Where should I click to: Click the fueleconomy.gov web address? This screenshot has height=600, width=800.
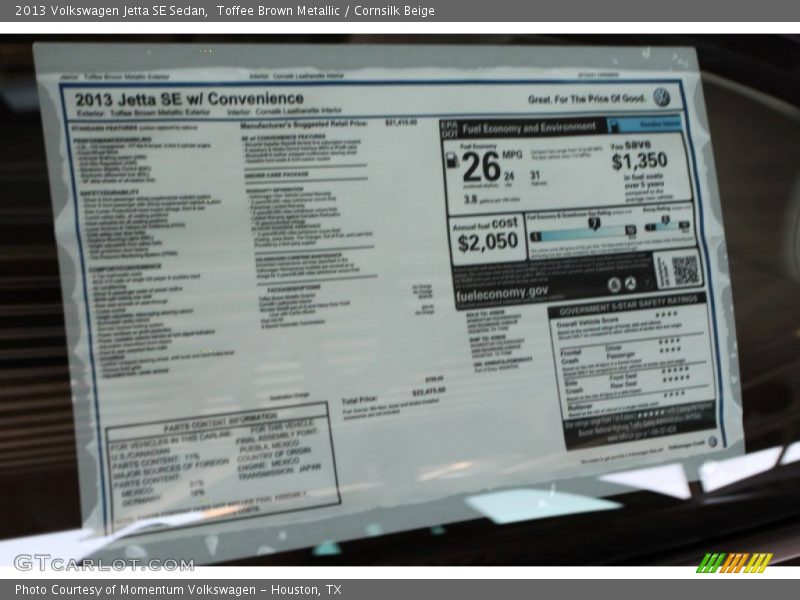coord(502,293)
